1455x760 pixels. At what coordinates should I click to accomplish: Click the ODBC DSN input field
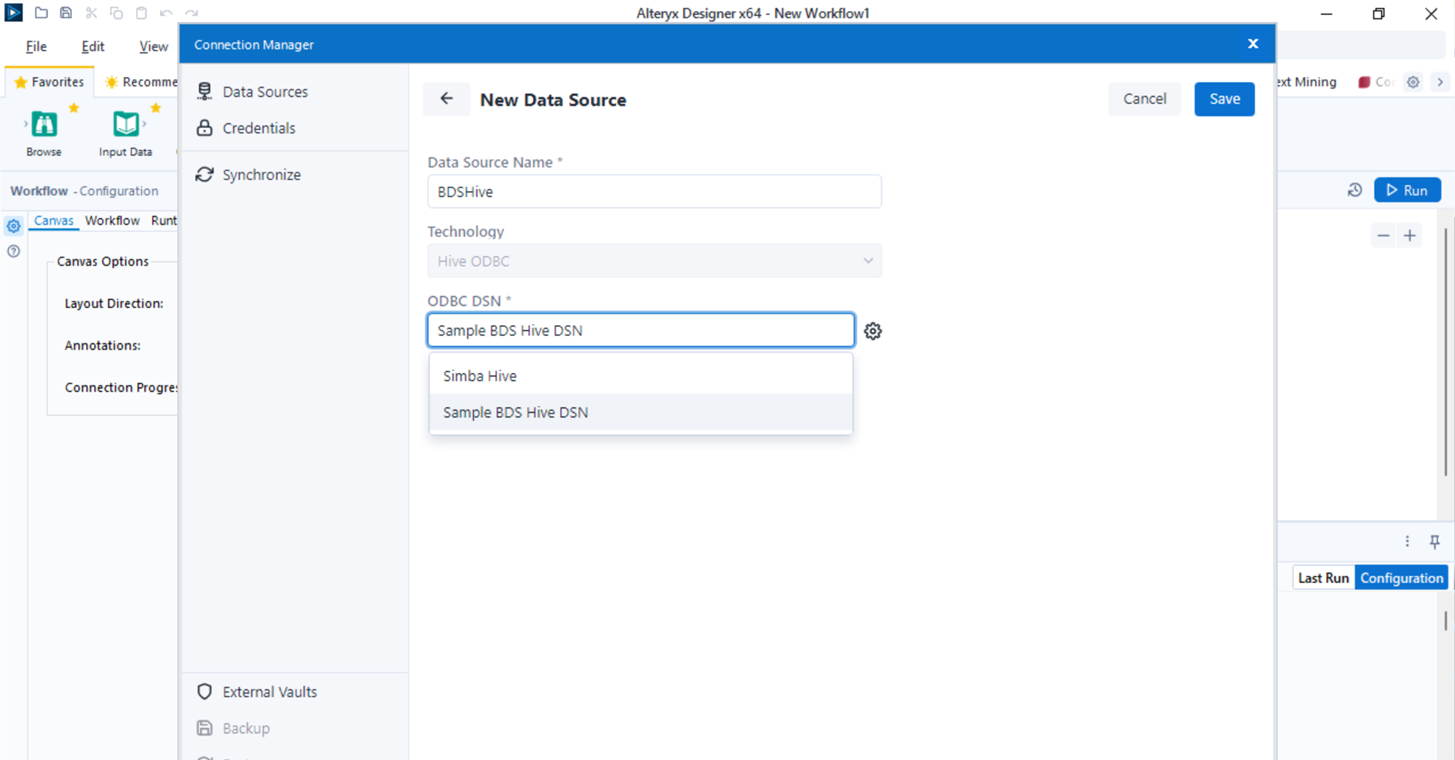[641, 330]
